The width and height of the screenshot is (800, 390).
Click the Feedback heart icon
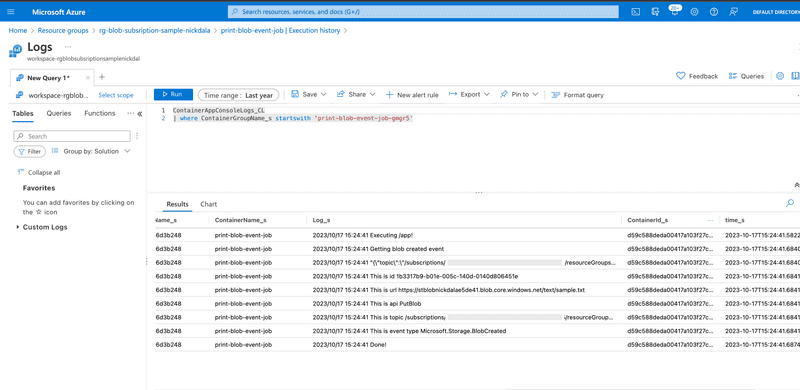tap(680, 76)
